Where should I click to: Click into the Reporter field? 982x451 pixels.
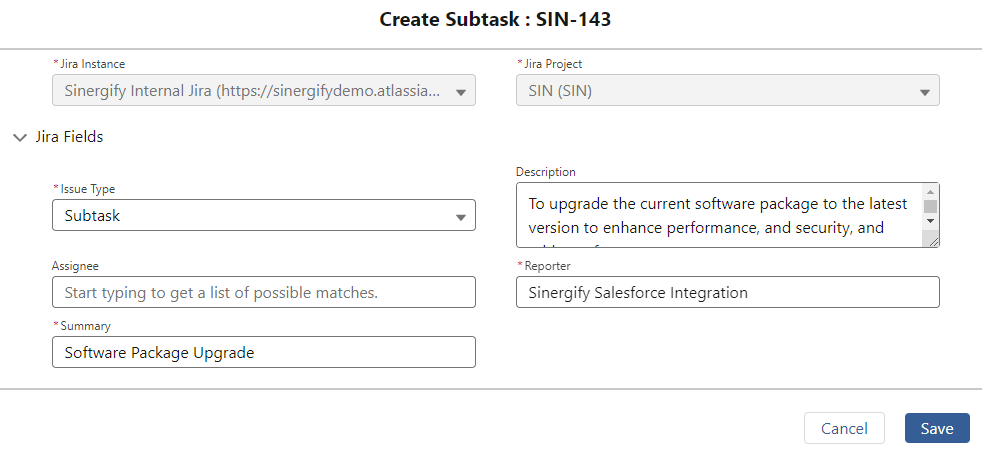(728, 293)
